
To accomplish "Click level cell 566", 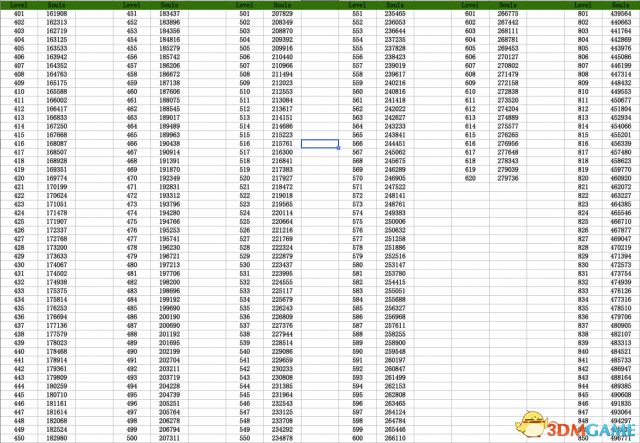I will (357, 144).
